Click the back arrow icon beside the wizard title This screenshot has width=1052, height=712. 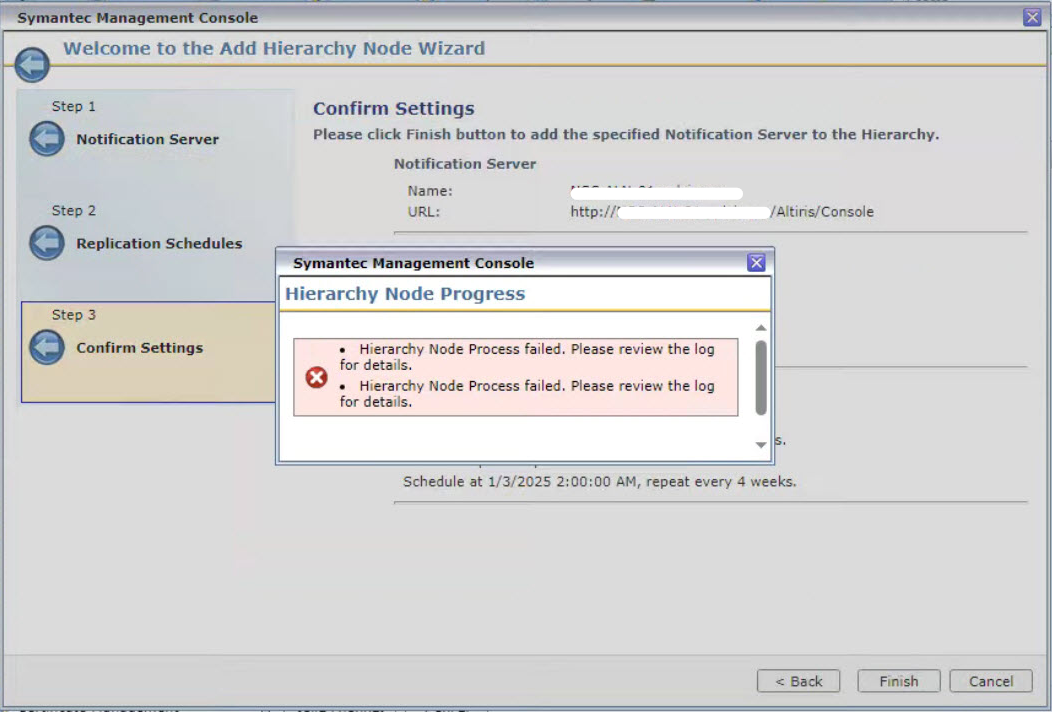pyautogui.click(x=32, y=64)
